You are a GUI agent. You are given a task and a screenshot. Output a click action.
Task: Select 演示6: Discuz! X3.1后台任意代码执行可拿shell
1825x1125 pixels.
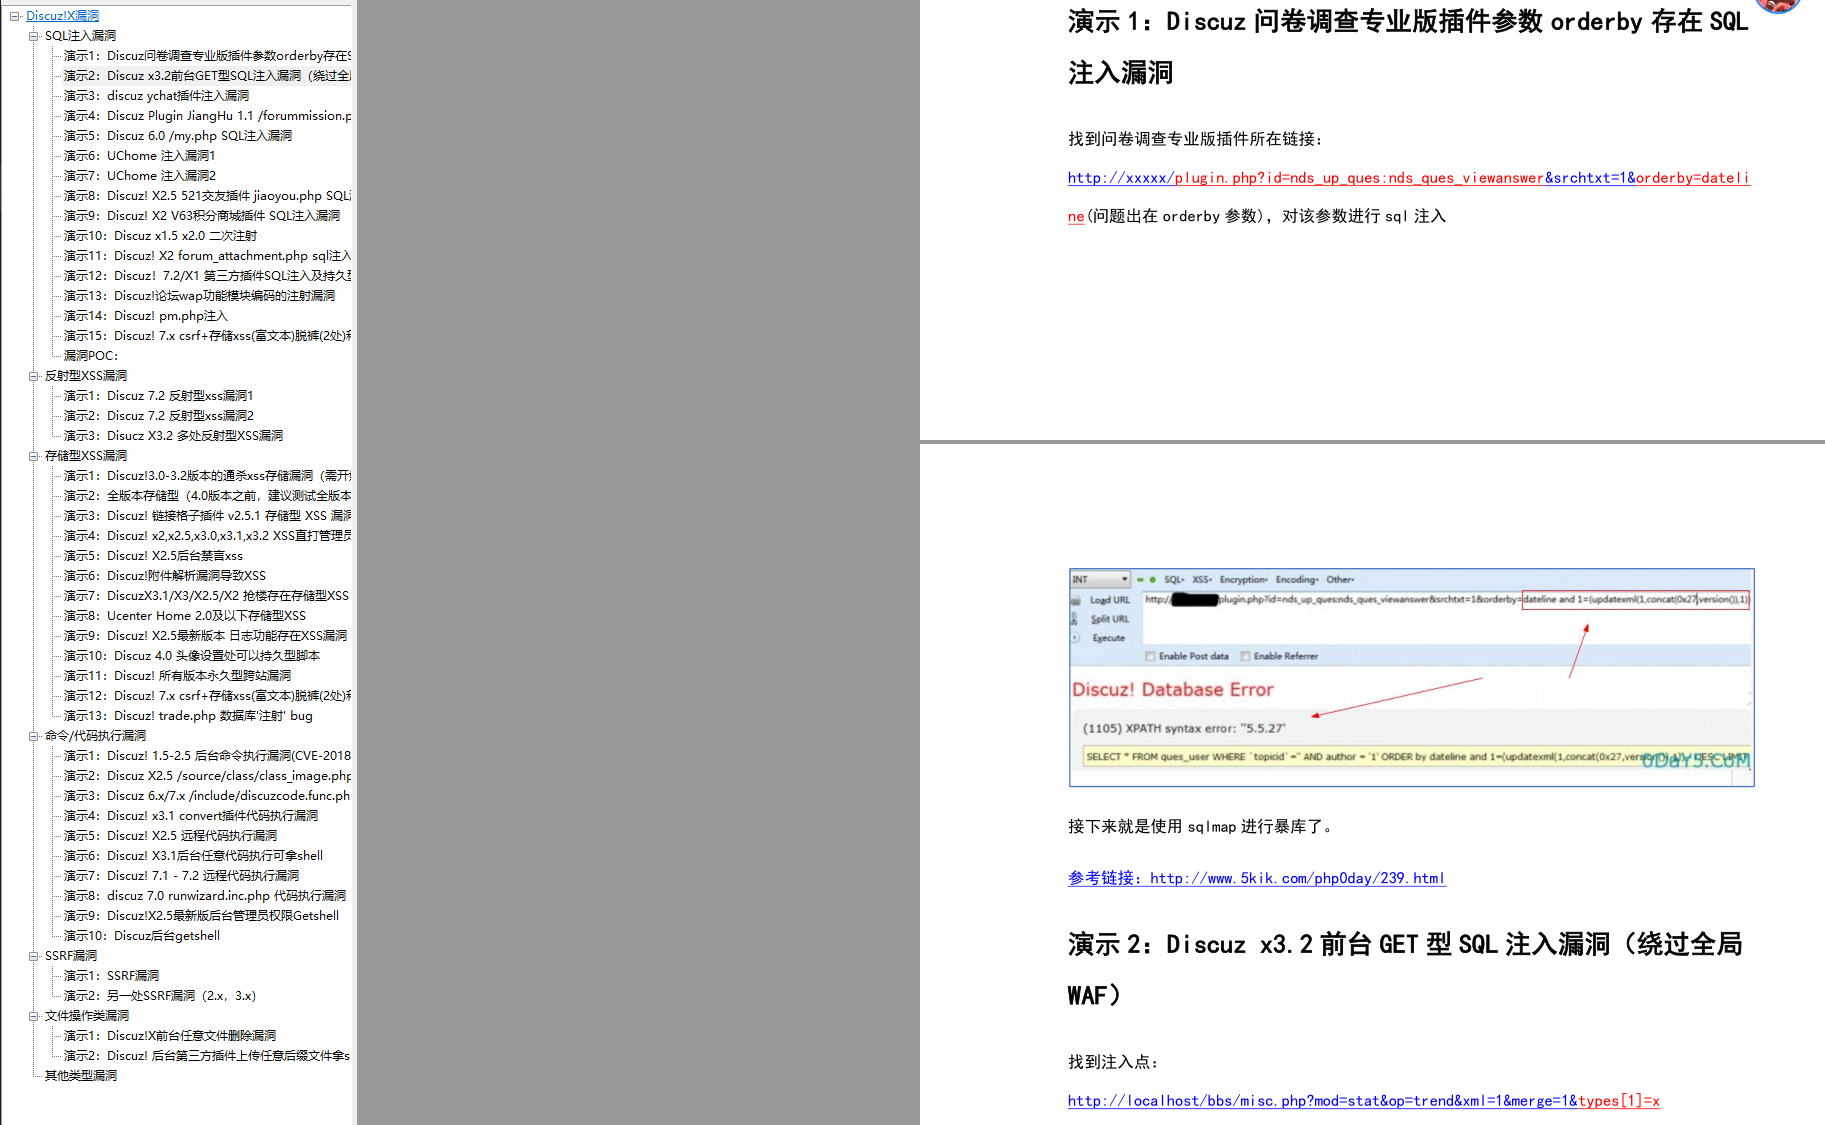193,856
